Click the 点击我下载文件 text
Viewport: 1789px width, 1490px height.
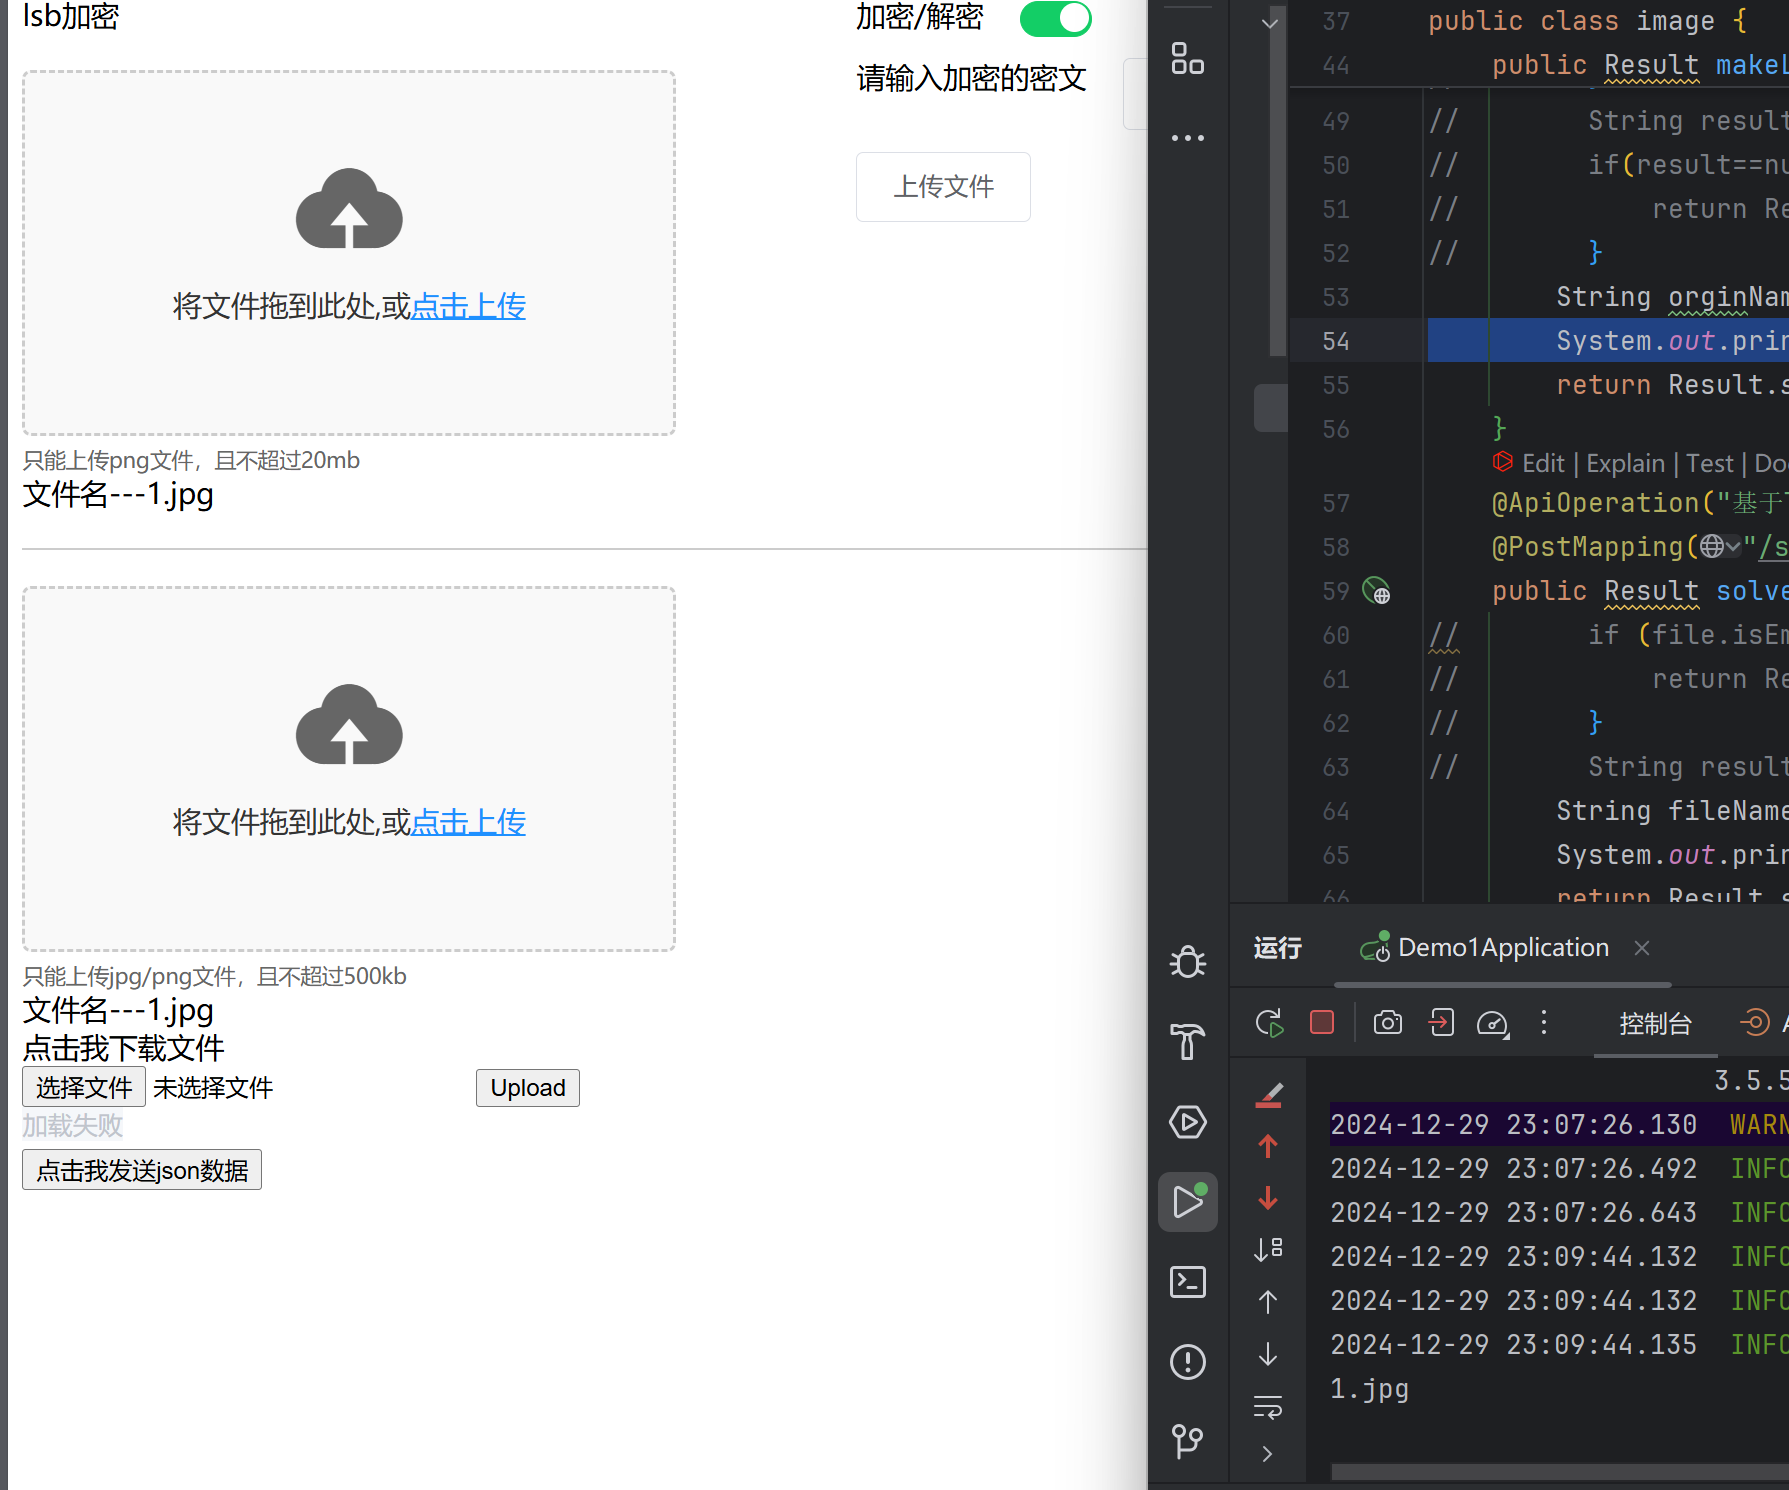pyautogui.click(x=124, y=1048)
